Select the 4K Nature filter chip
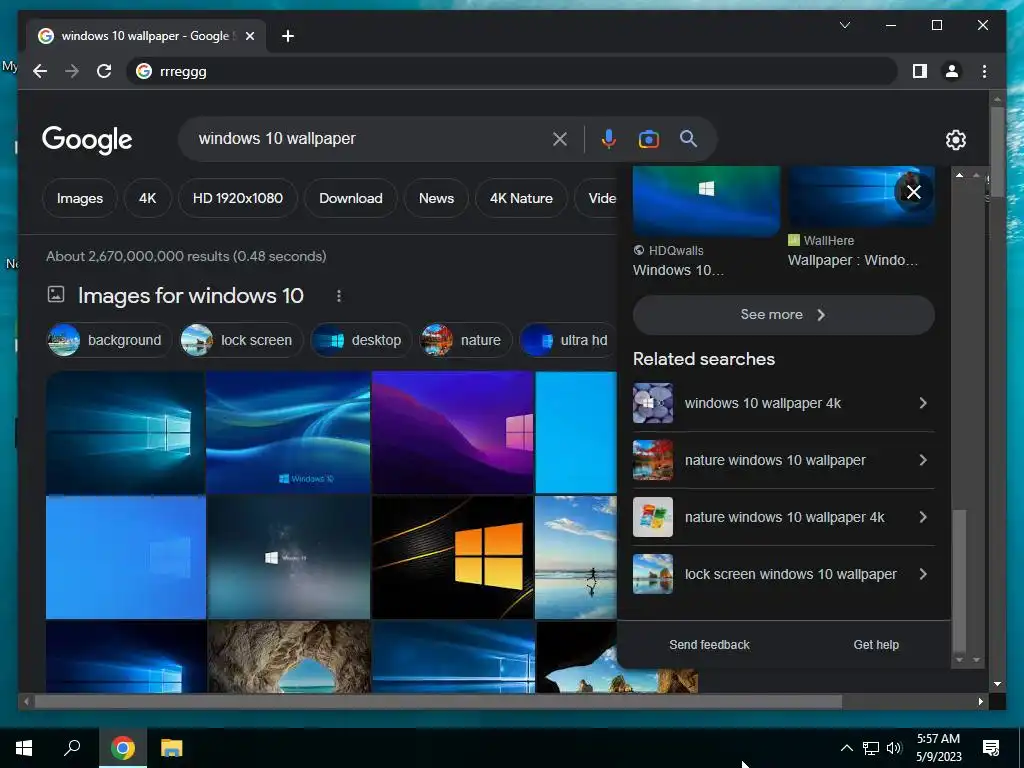The height and width of the screenshot is (768, 1024). pyautogui.click(x=521, y=198)
